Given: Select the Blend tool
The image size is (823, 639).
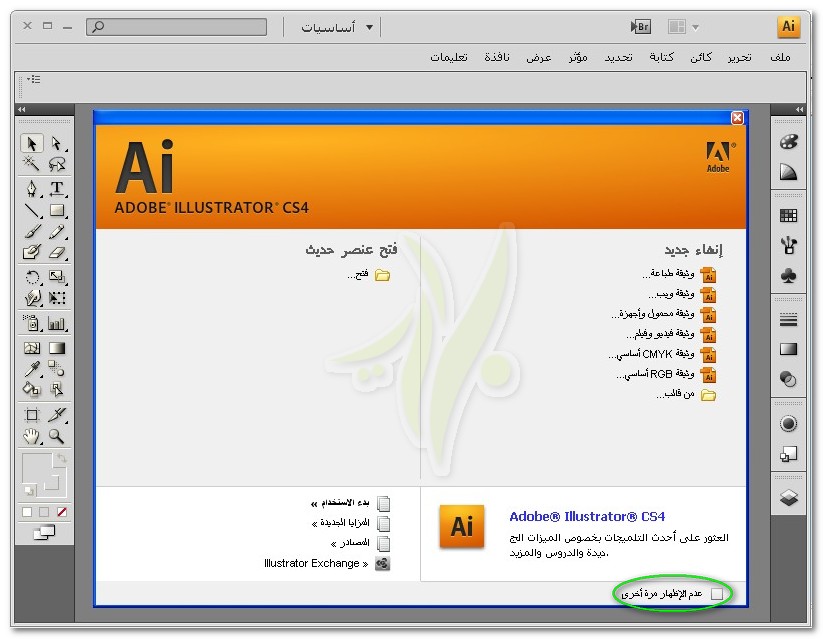Looking at the screenshot, I should coord(57,369).
